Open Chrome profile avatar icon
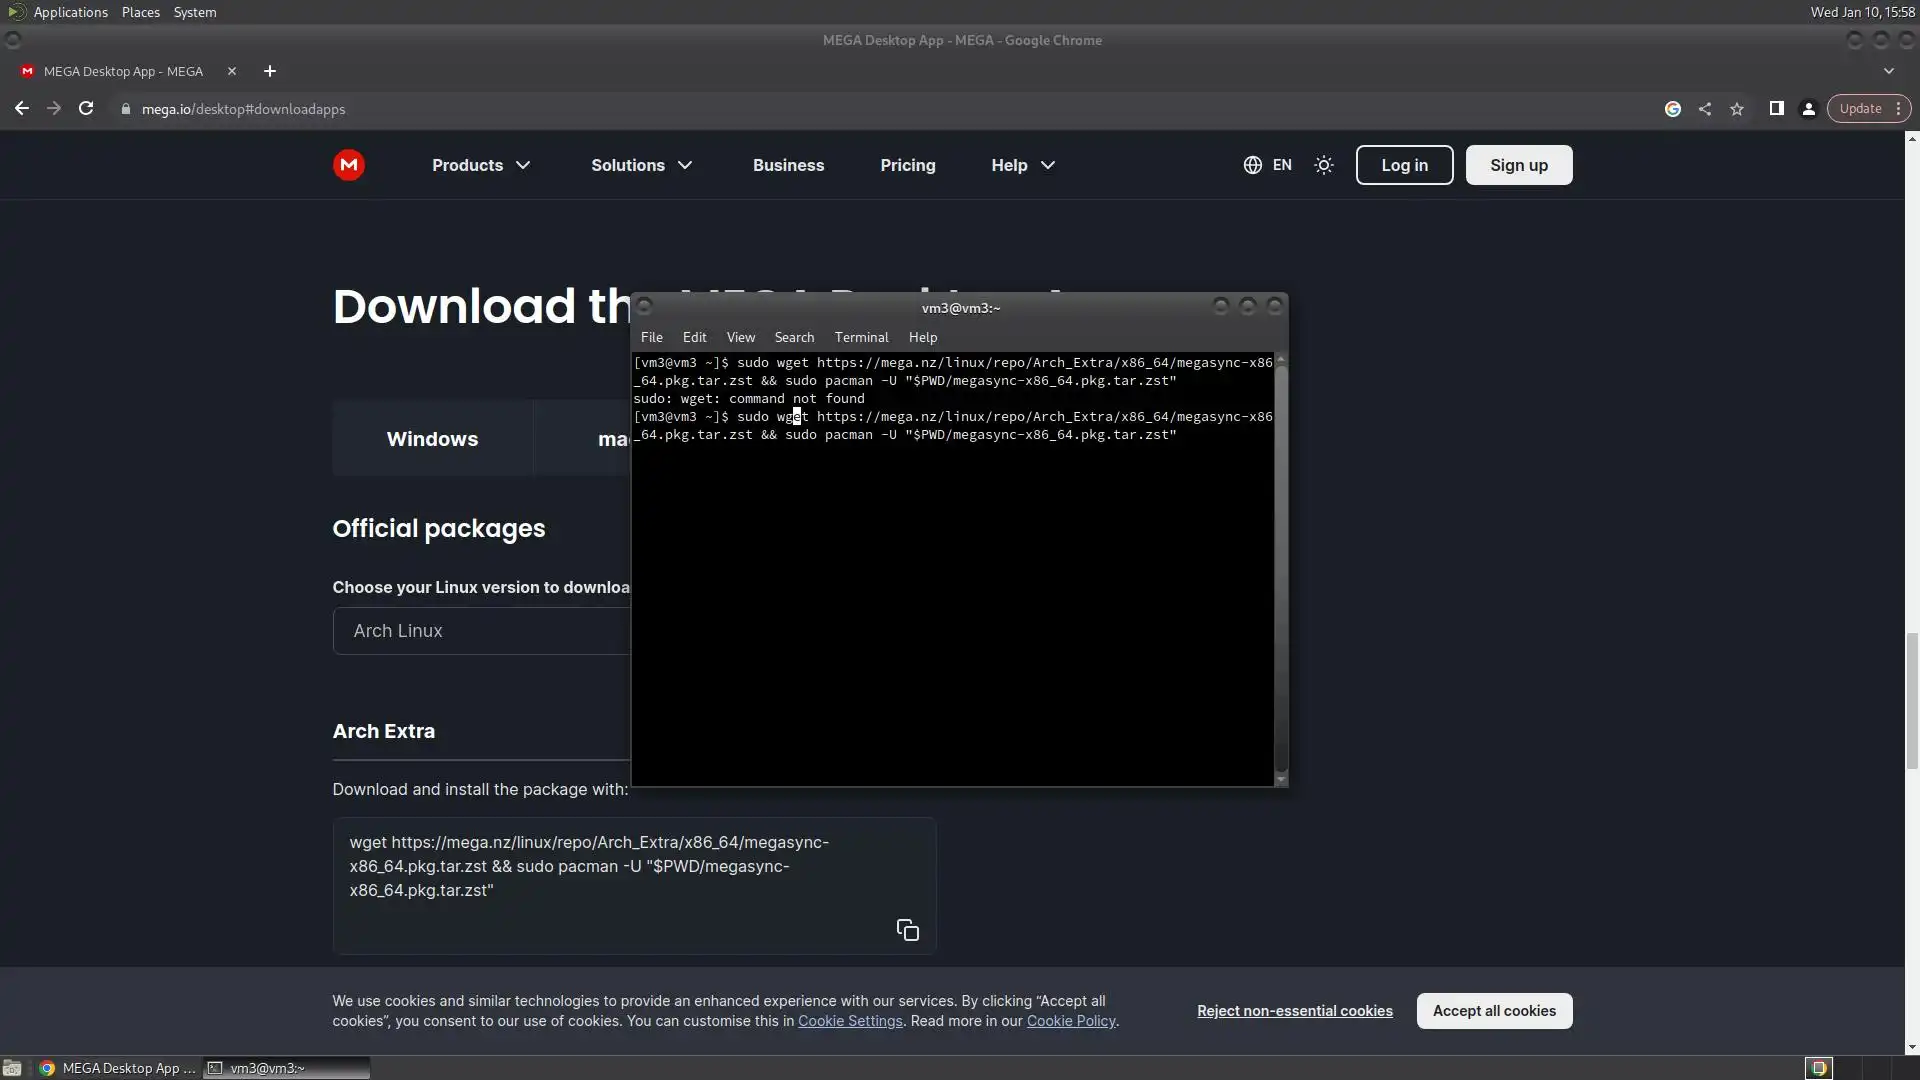Screen dimensions: 1920x1080 (1808, 109)
